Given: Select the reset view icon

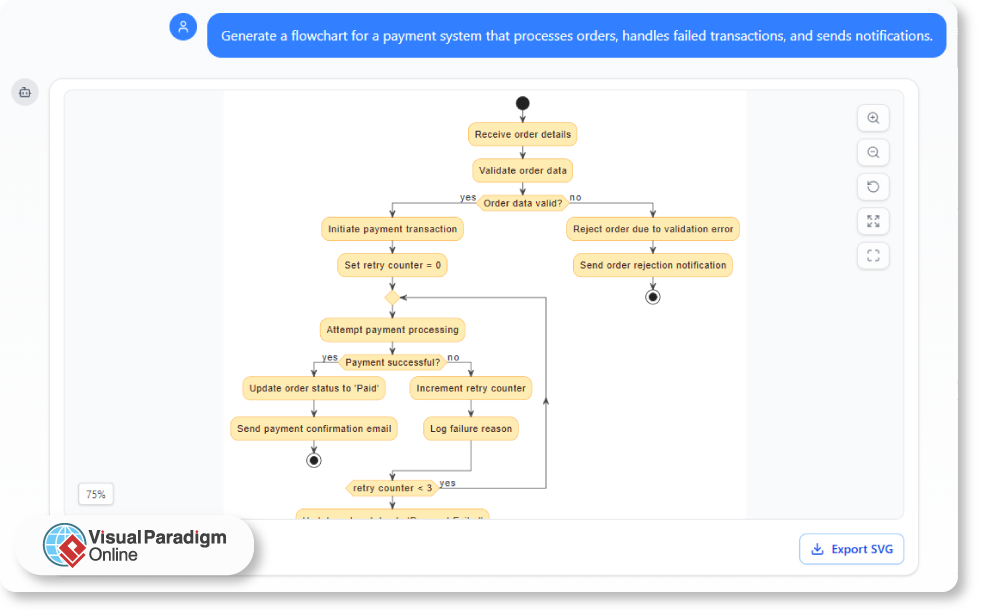Looking at the screenshot, I should 872,186.
